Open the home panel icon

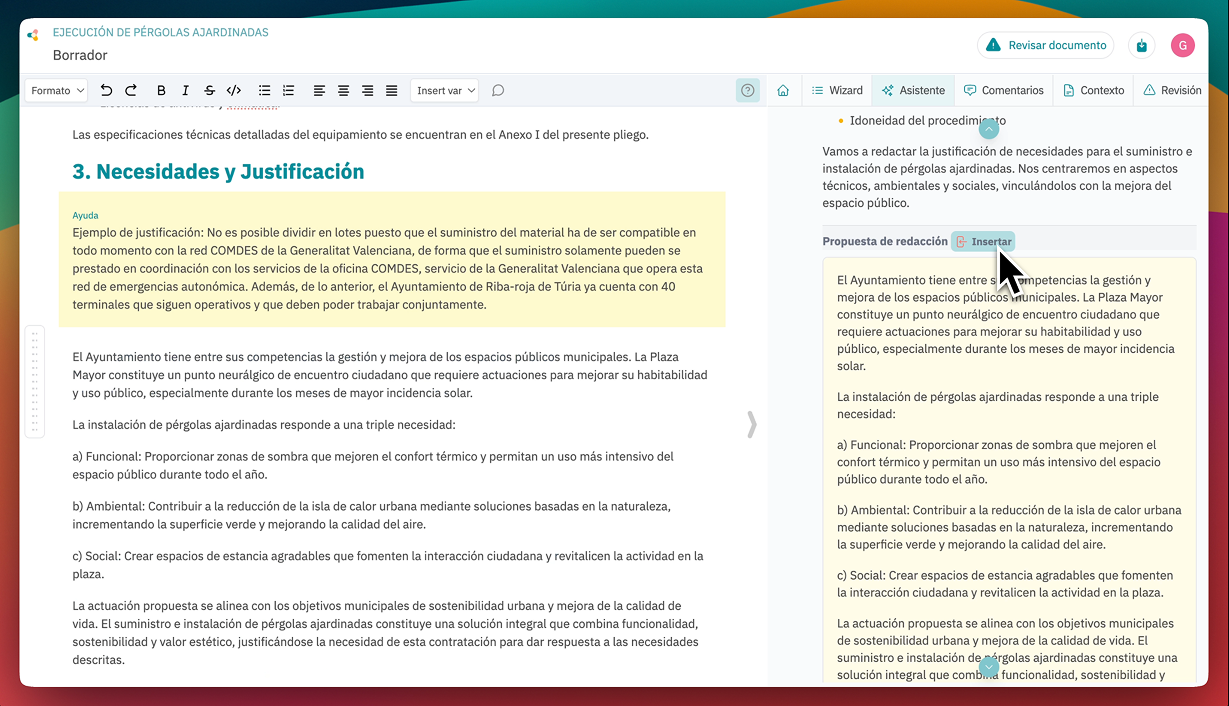click(x=783, y=90)
